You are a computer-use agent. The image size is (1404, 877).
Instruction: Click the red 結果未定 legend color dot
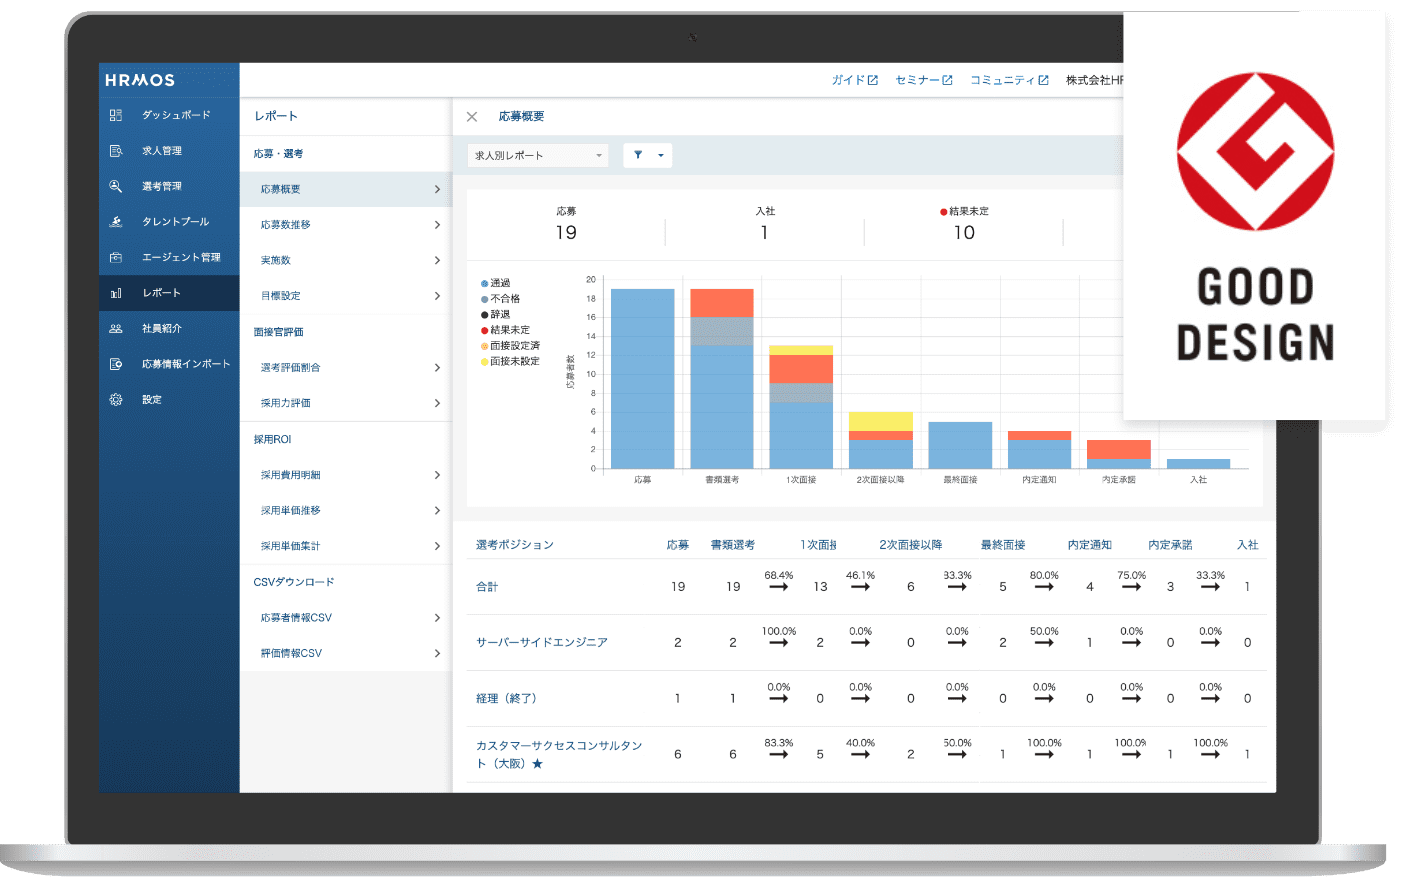[x=485, y=330]
